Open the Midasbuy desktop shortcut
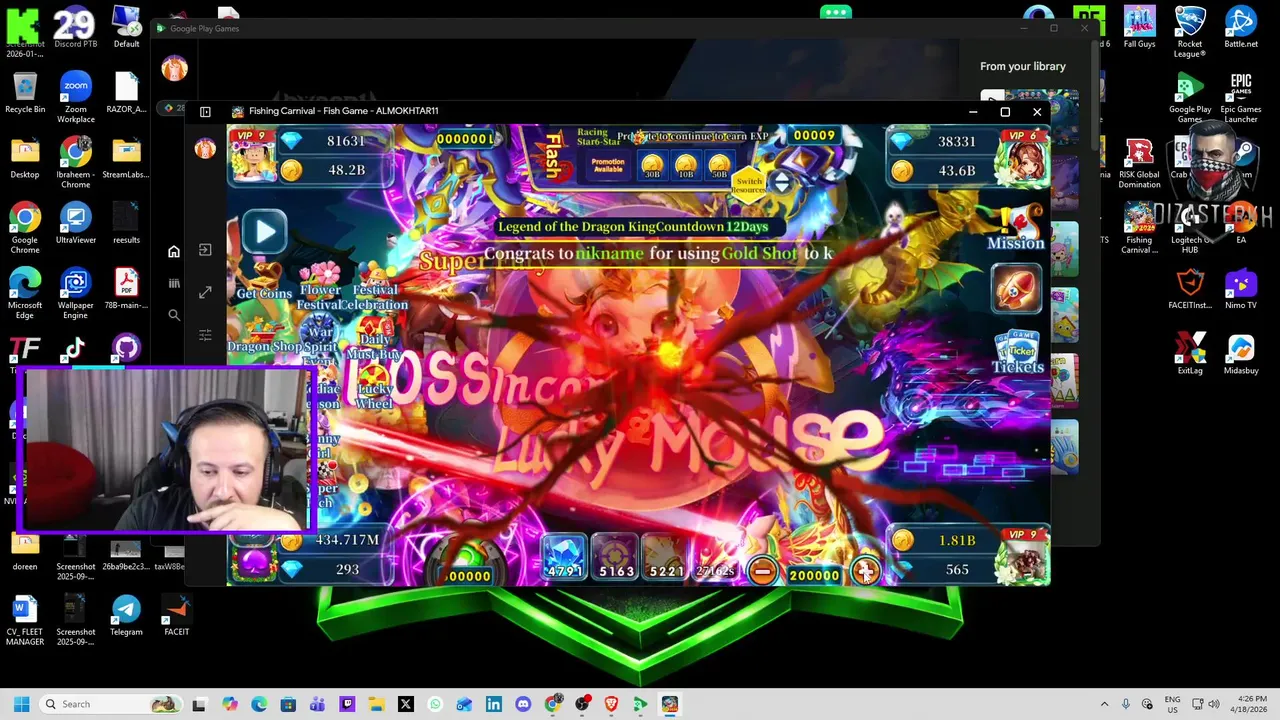 pos(1241,354)
